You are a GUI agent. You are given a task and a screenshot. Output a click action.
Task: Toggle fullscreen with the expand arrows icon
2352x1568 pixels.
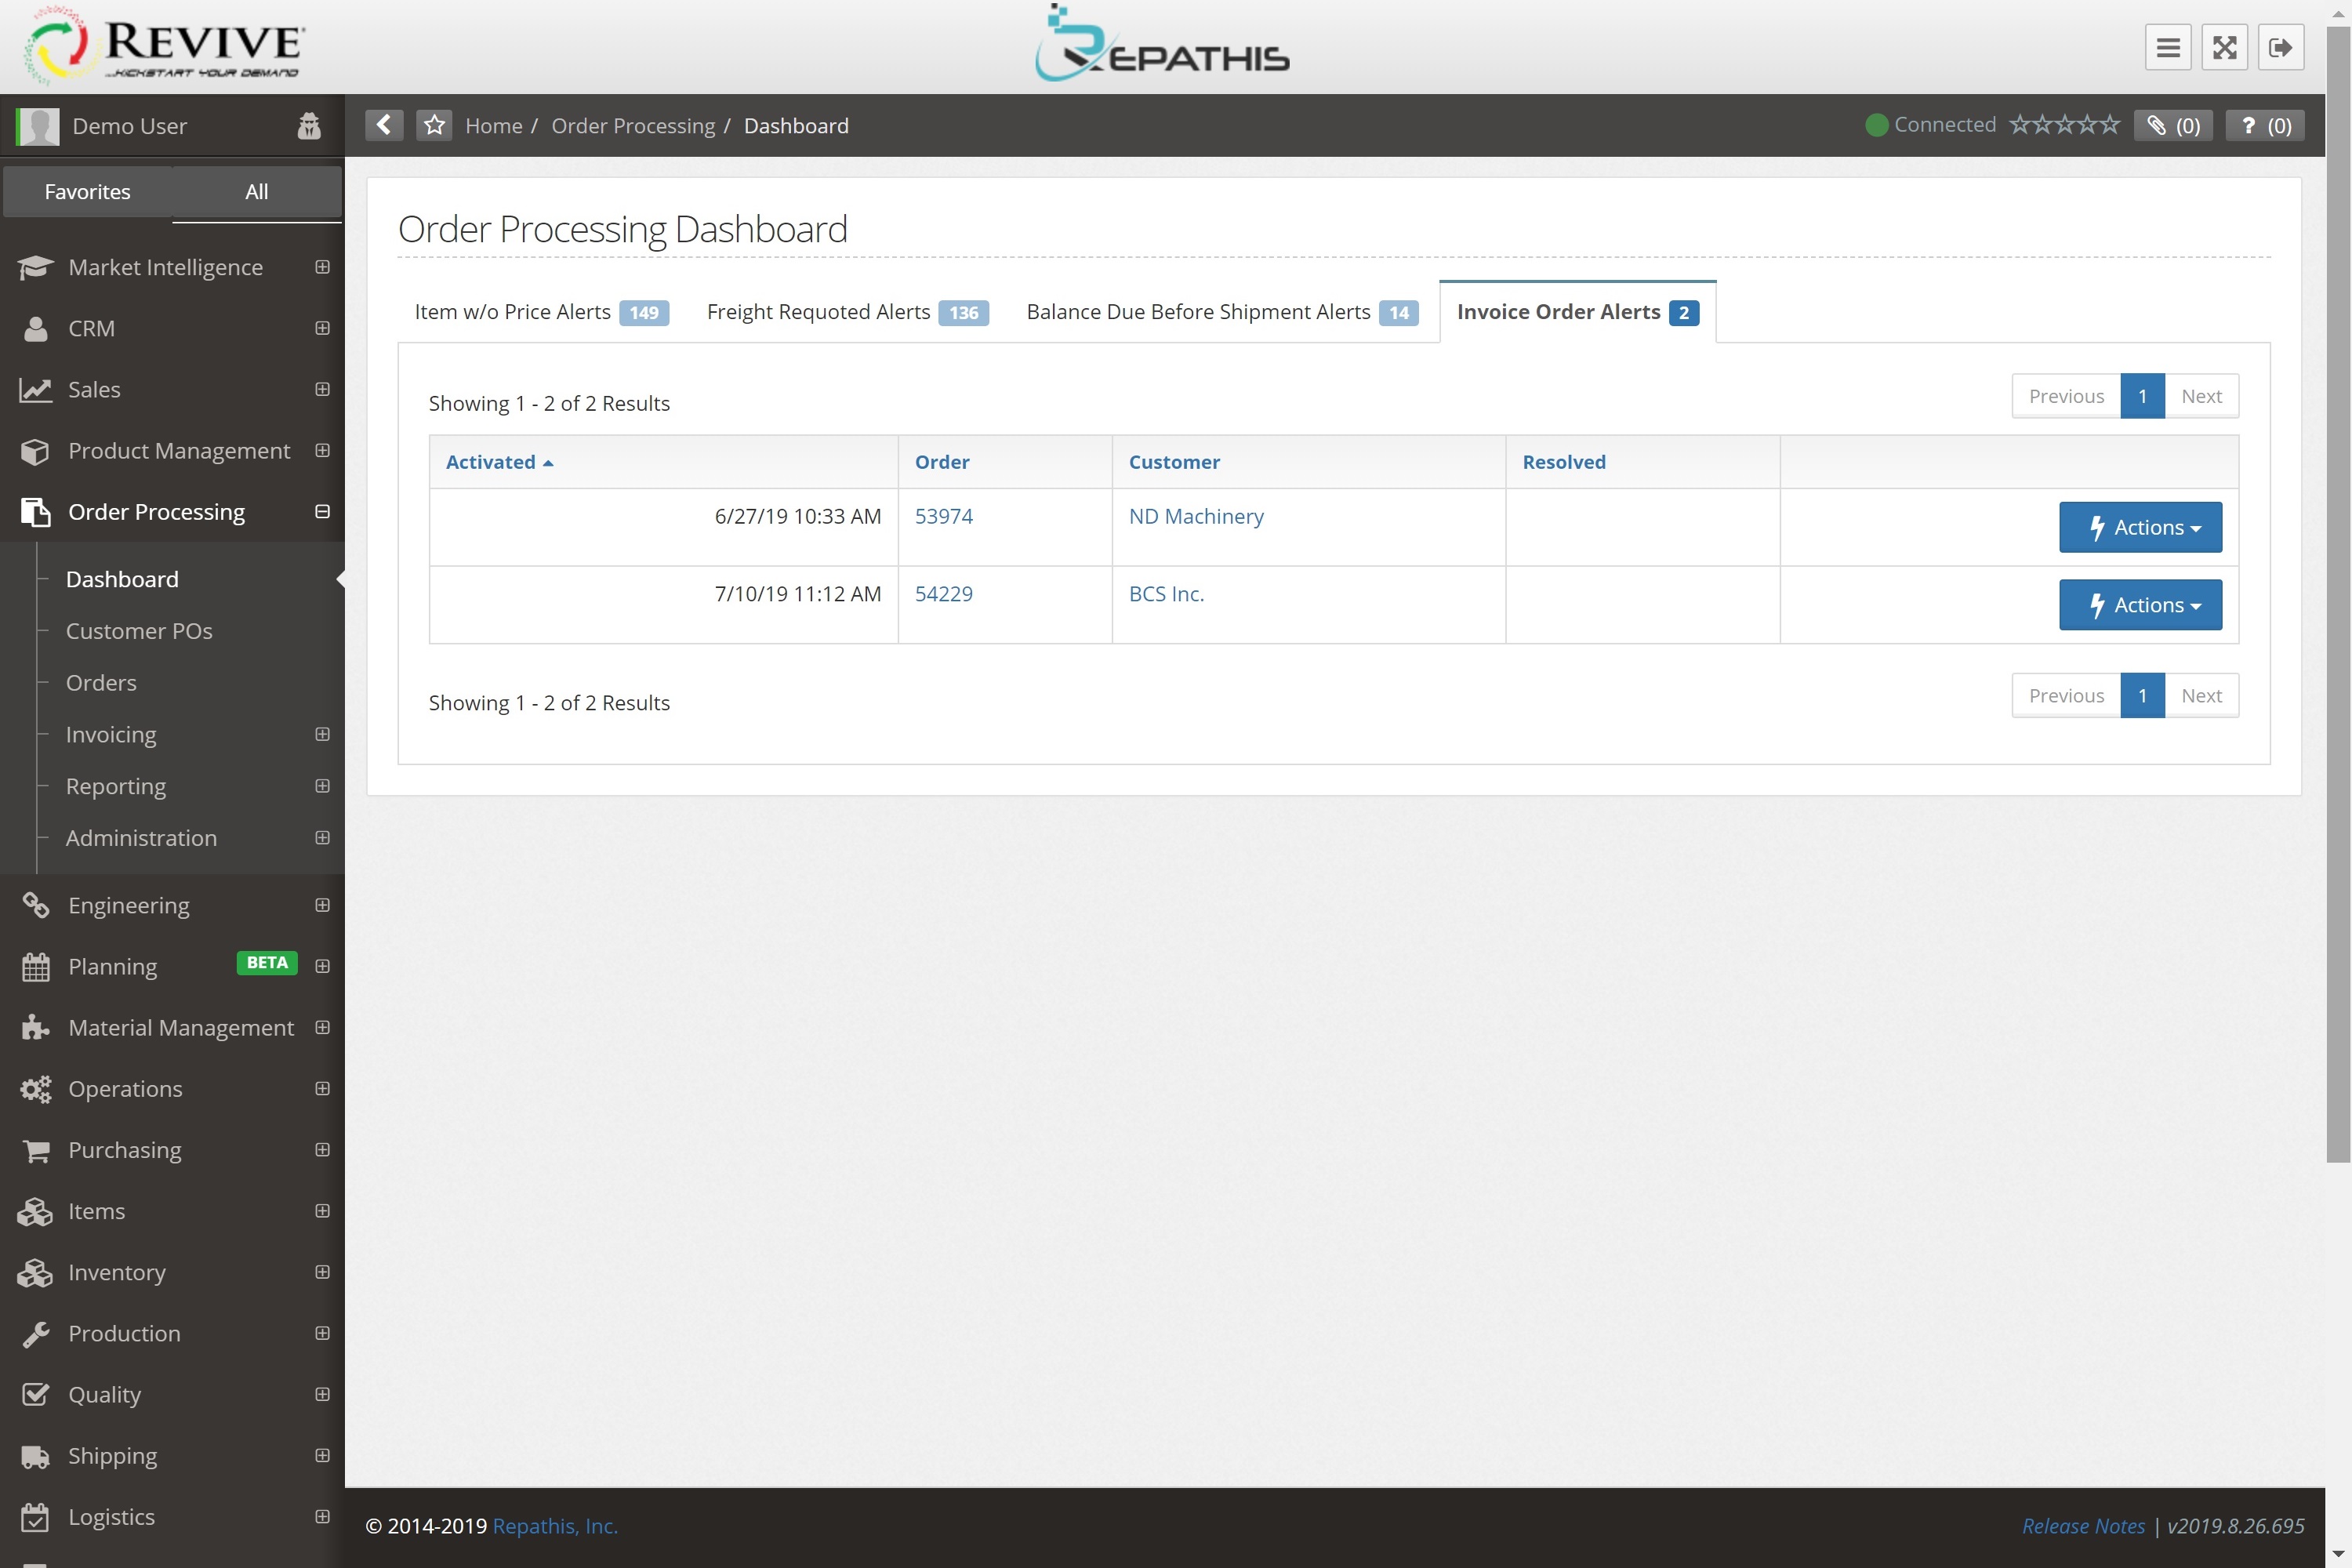pos(2224,48)
